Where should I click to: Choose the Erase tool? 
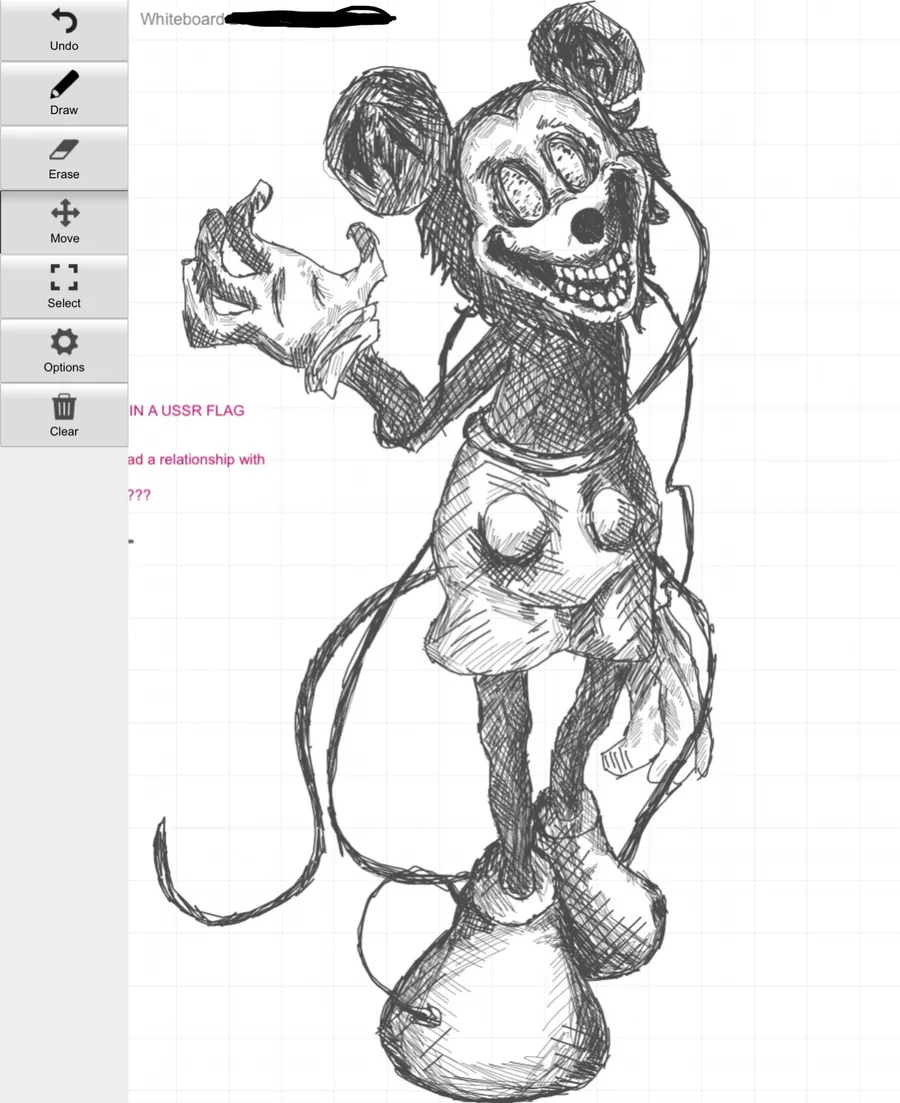point(64,159)
